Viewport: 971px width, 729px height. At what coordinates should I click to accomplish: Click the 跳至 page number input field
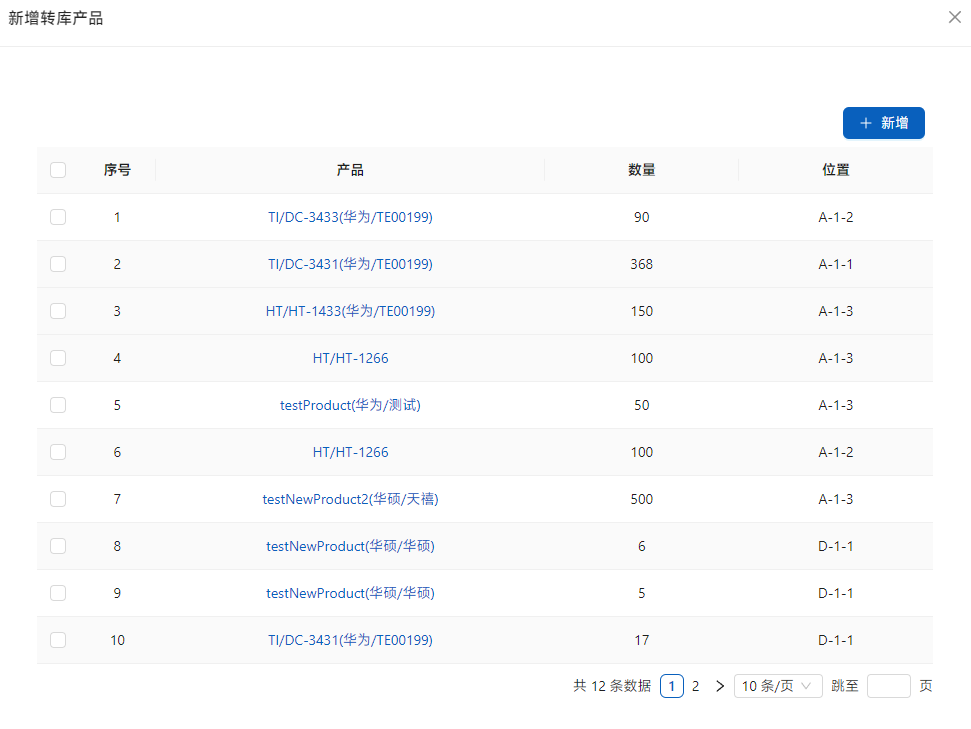tap(888, 686)
